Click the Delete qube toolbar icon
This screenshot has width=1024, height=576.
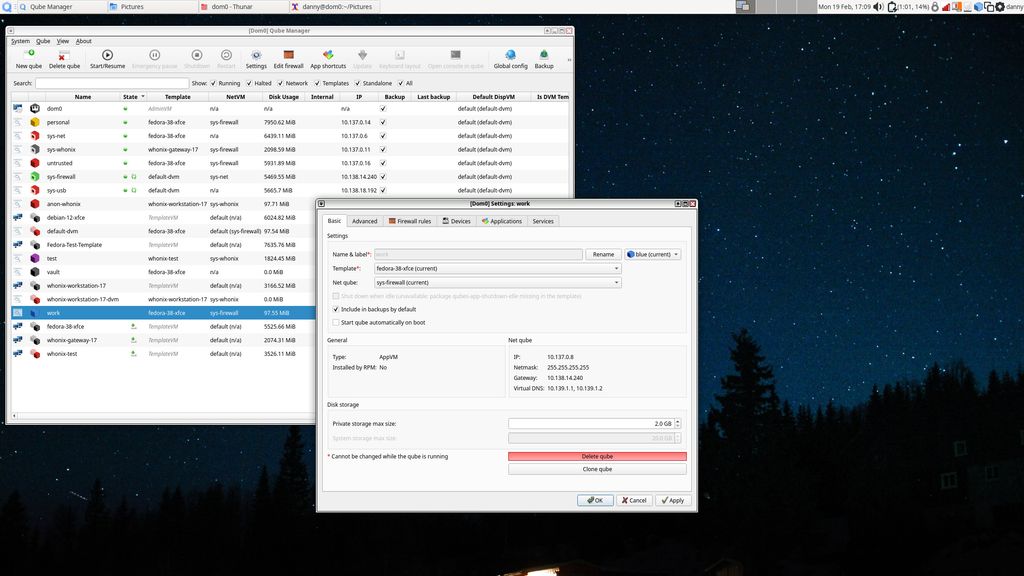coord(64,57)
